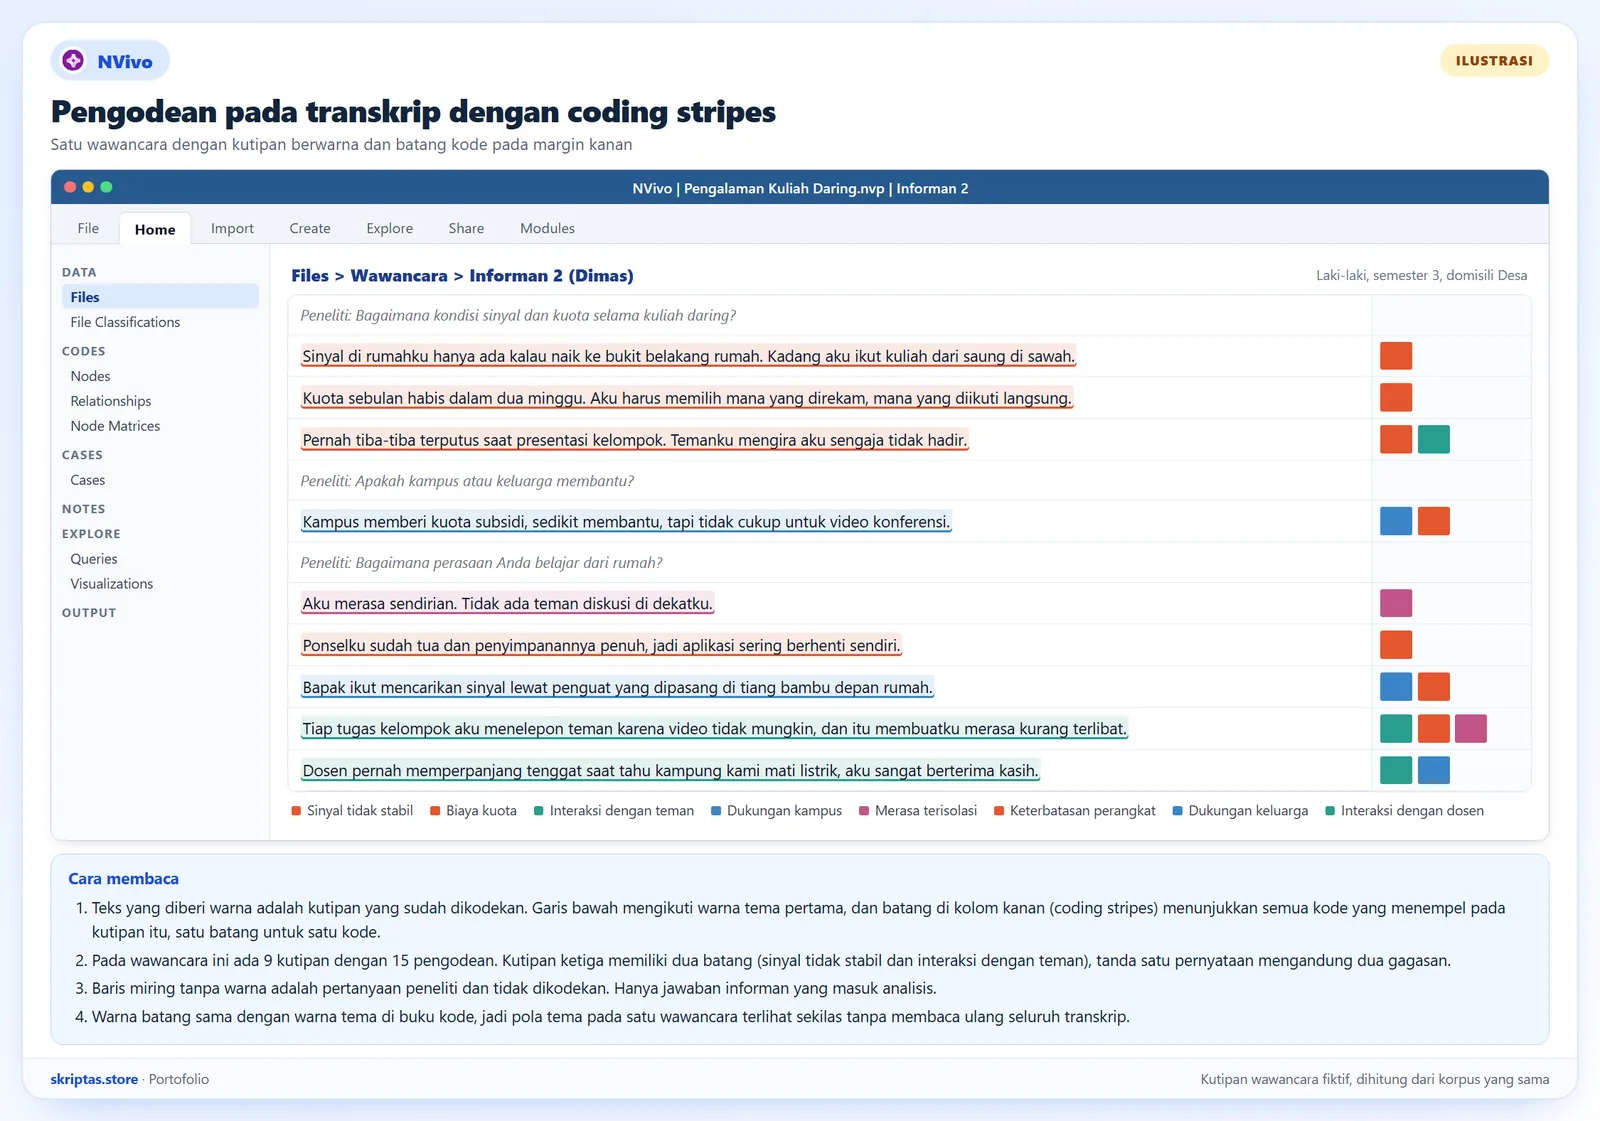
Task: Open Cases in the sidebar
Action: 88,480
